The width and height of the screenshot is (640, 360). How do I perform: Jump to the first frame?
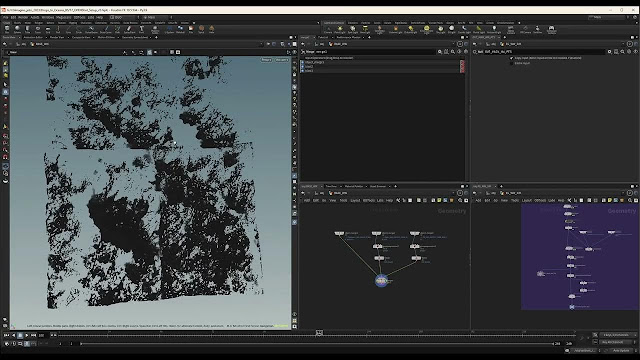pos(6,335)
